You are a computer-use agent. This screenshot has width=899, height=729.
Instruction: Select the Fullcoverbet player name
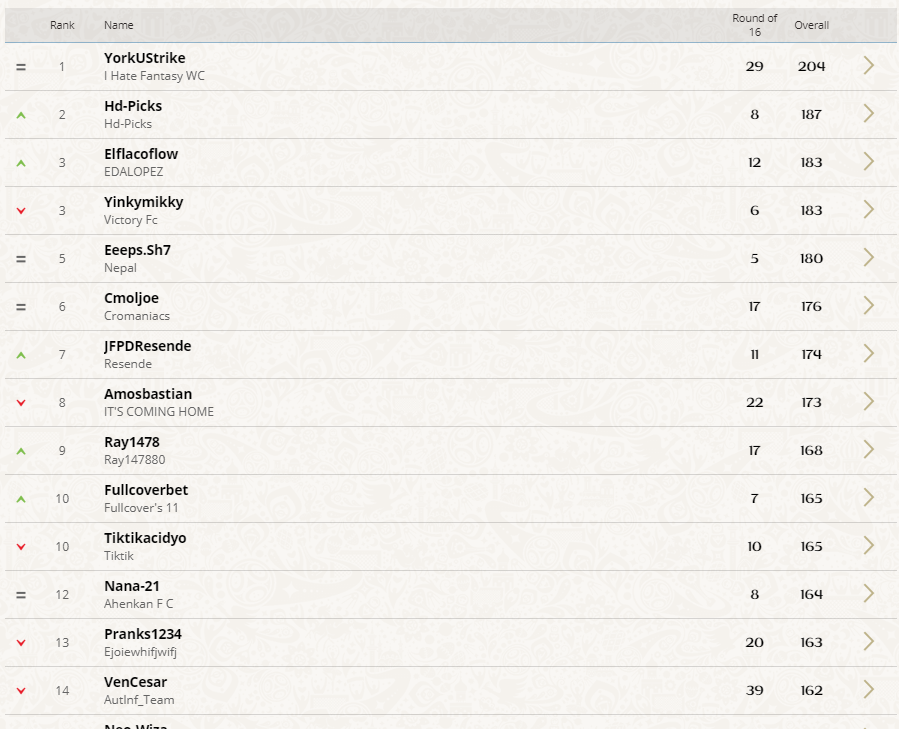(x=146, y=490)
